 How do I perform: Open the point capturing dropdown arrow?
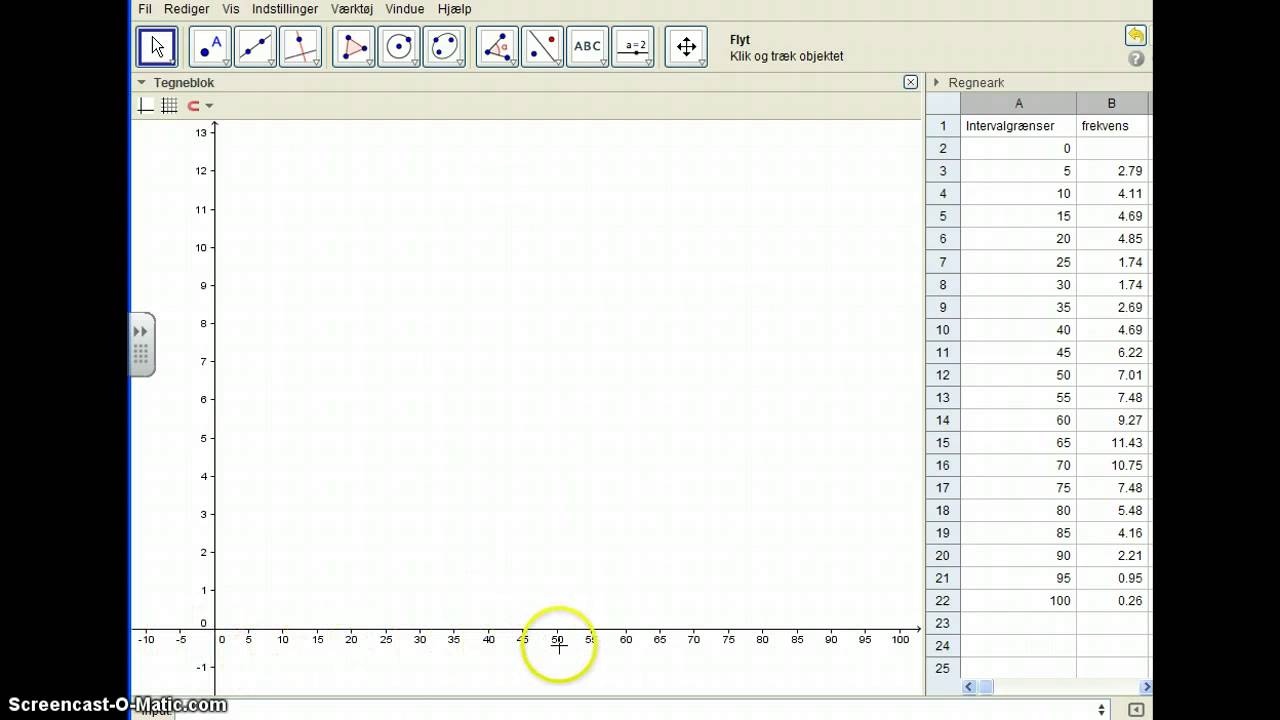[x=209, y=106]
